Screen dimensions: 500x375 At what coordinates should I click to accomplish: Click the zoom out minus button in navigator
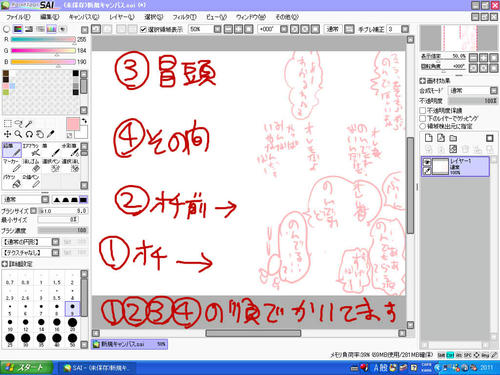[x=473, y=57]
